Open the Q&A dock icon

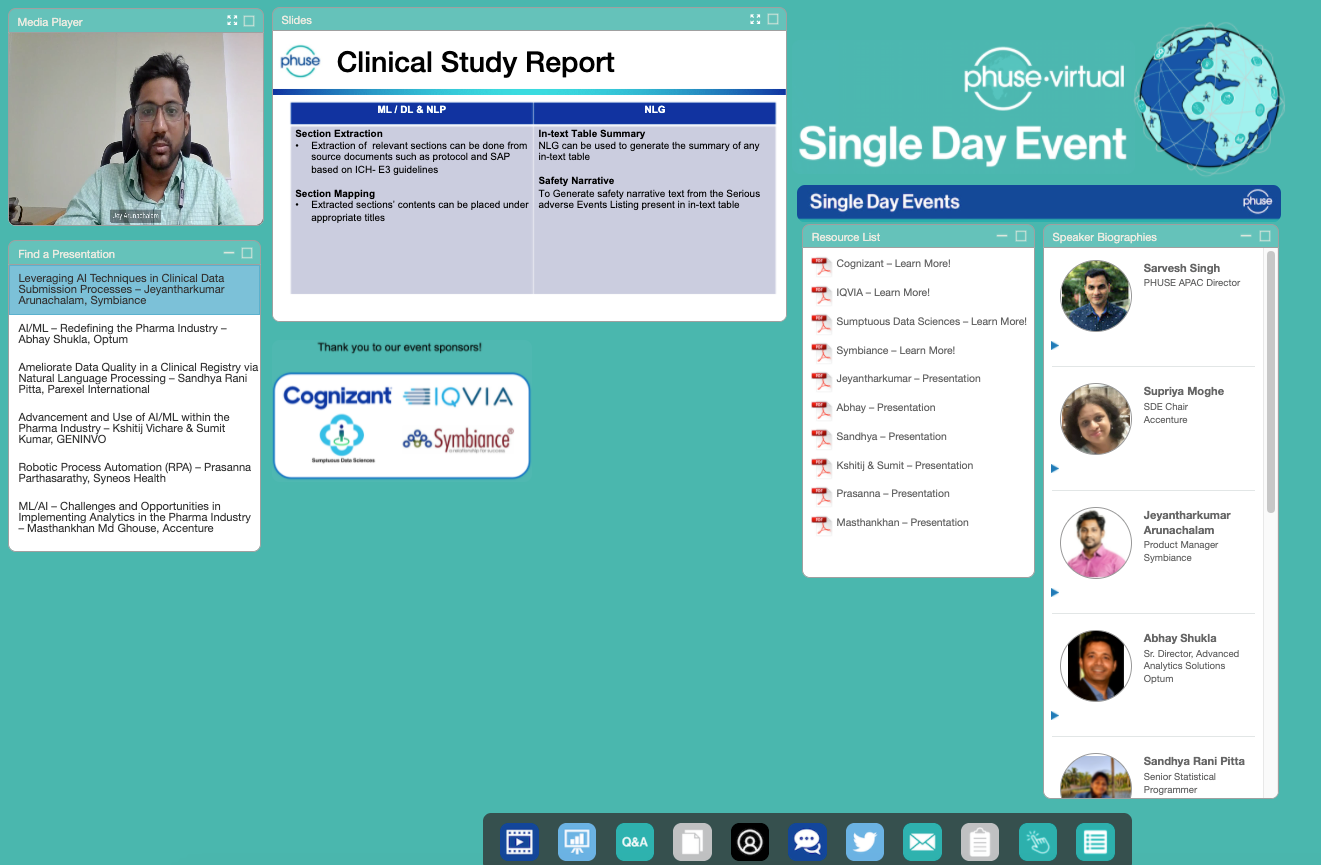[635, 841]
